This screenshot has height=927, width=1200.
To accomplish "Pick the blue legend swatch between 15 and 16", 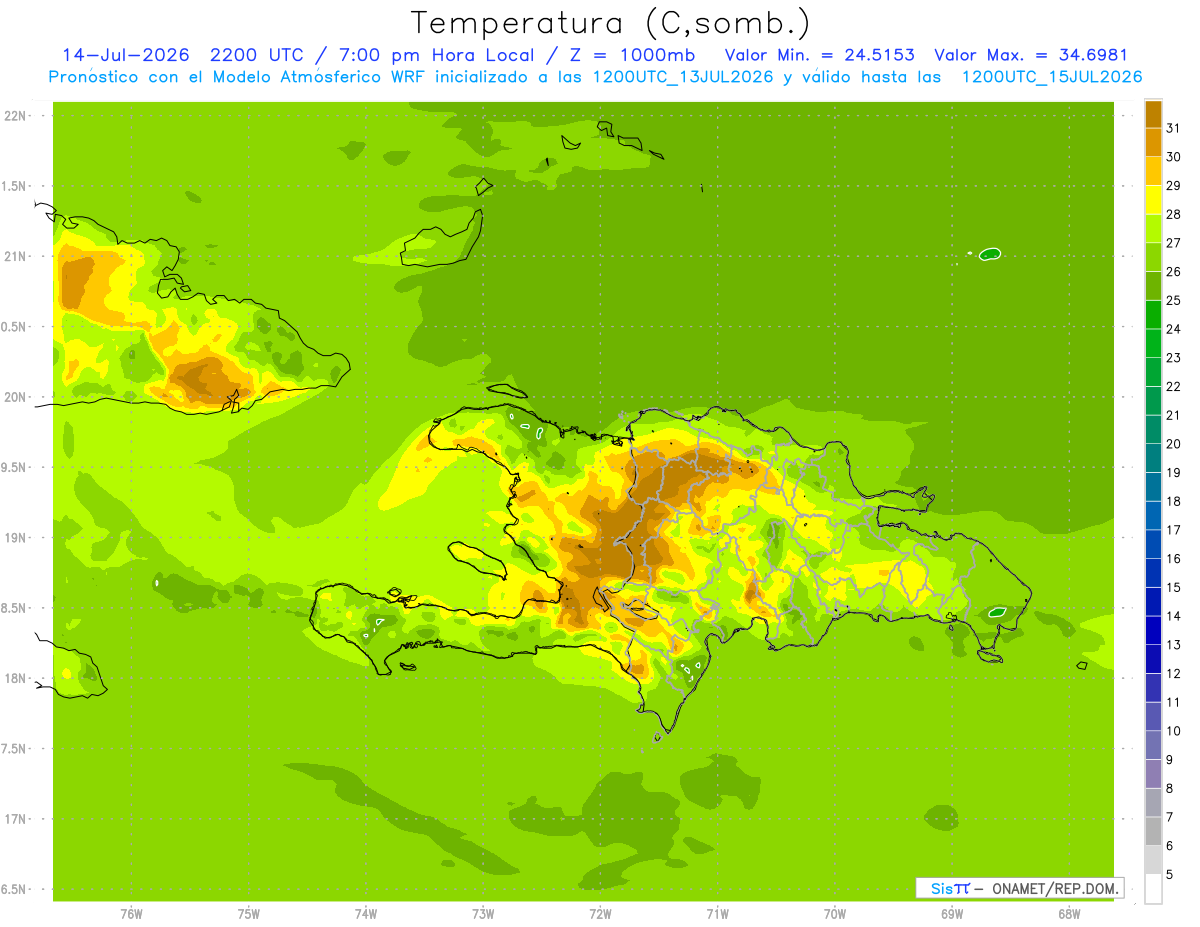I will (1153, 574).
